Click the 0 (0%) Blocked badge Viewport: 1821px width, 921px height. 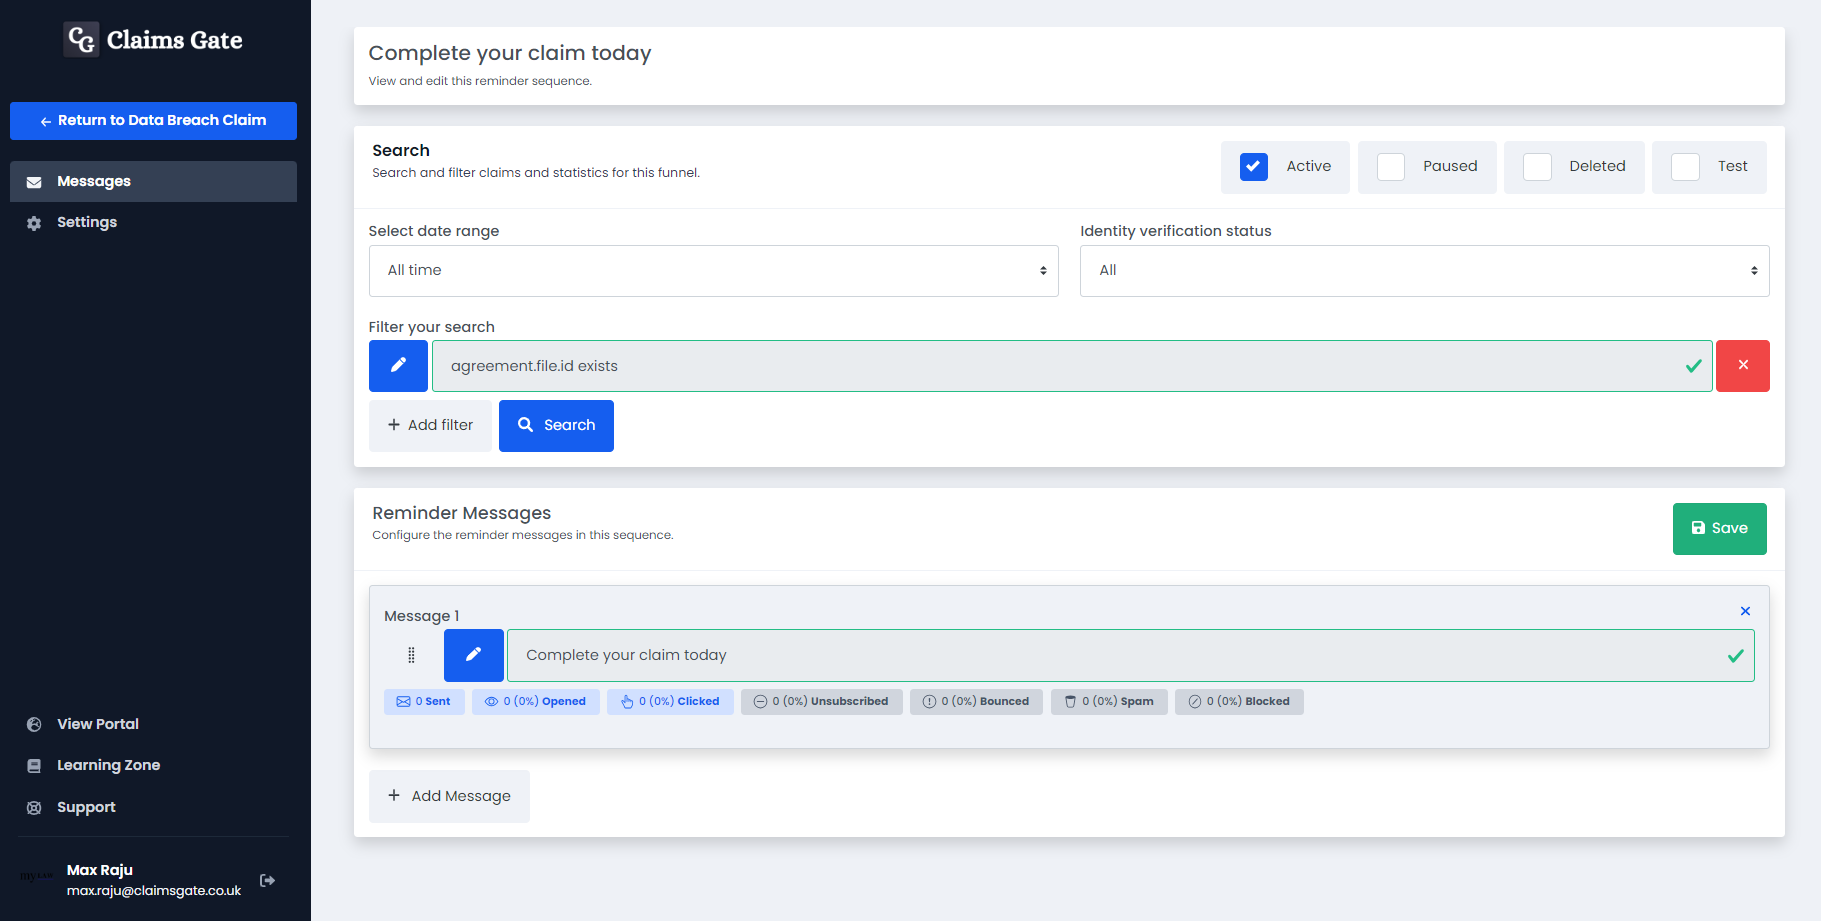coord(1239,702)
